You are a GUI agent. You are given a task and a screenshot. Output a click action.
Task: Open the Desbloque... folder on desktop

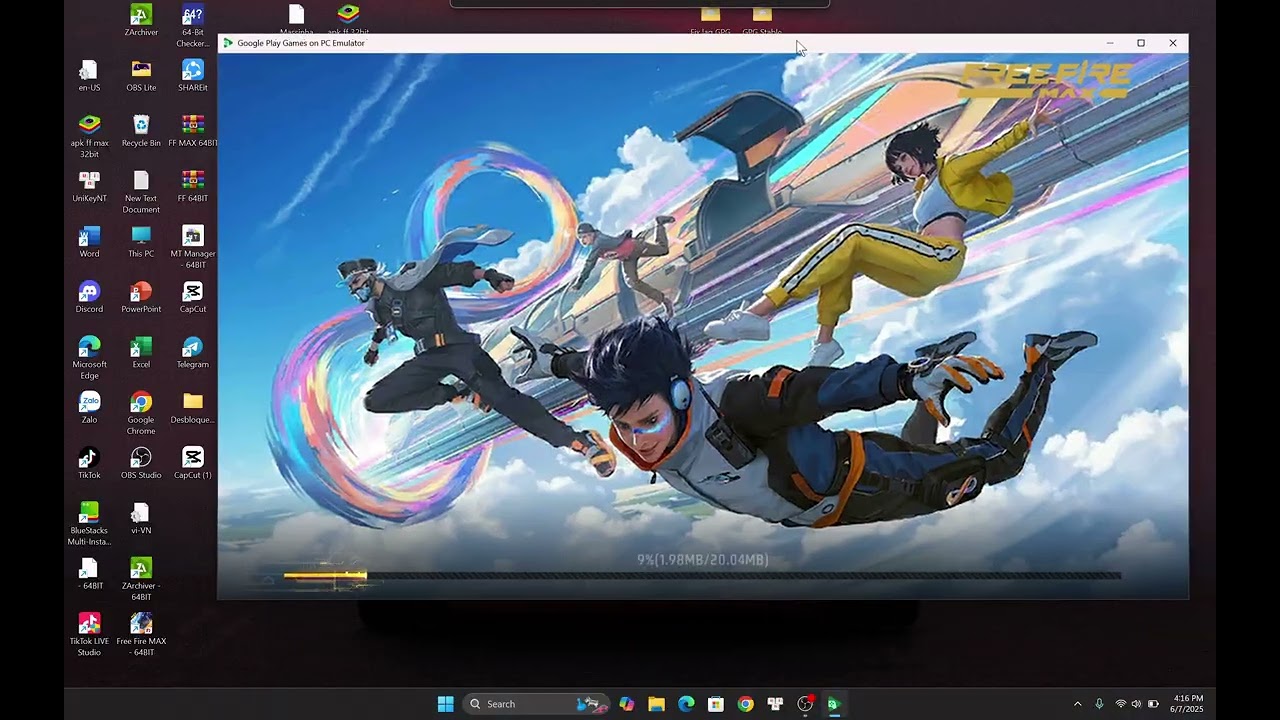click(x=193, y=408)
